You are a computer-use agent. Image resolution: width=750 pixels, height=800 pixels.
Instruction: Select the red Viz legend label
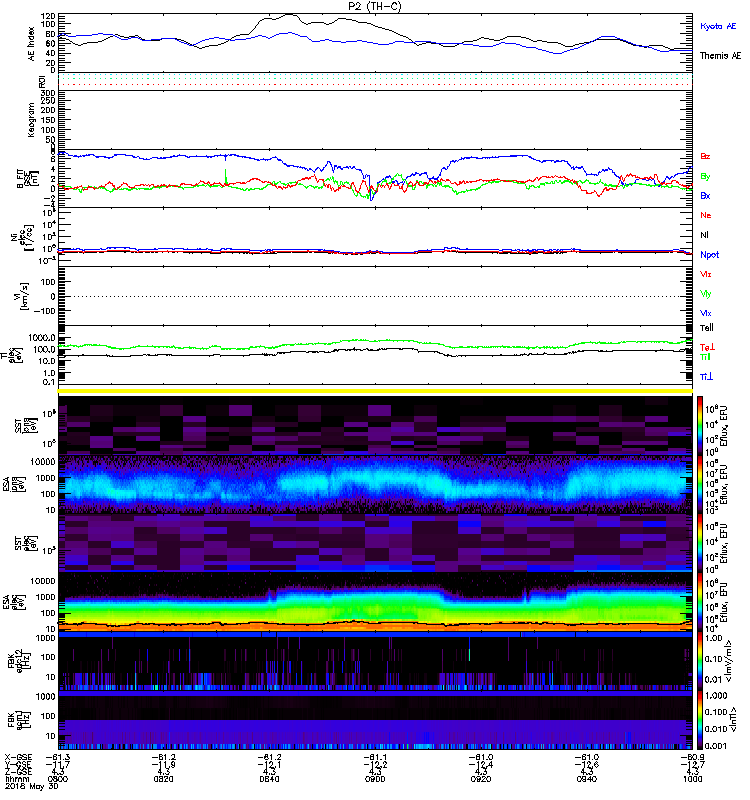click(x=705, y=274)
